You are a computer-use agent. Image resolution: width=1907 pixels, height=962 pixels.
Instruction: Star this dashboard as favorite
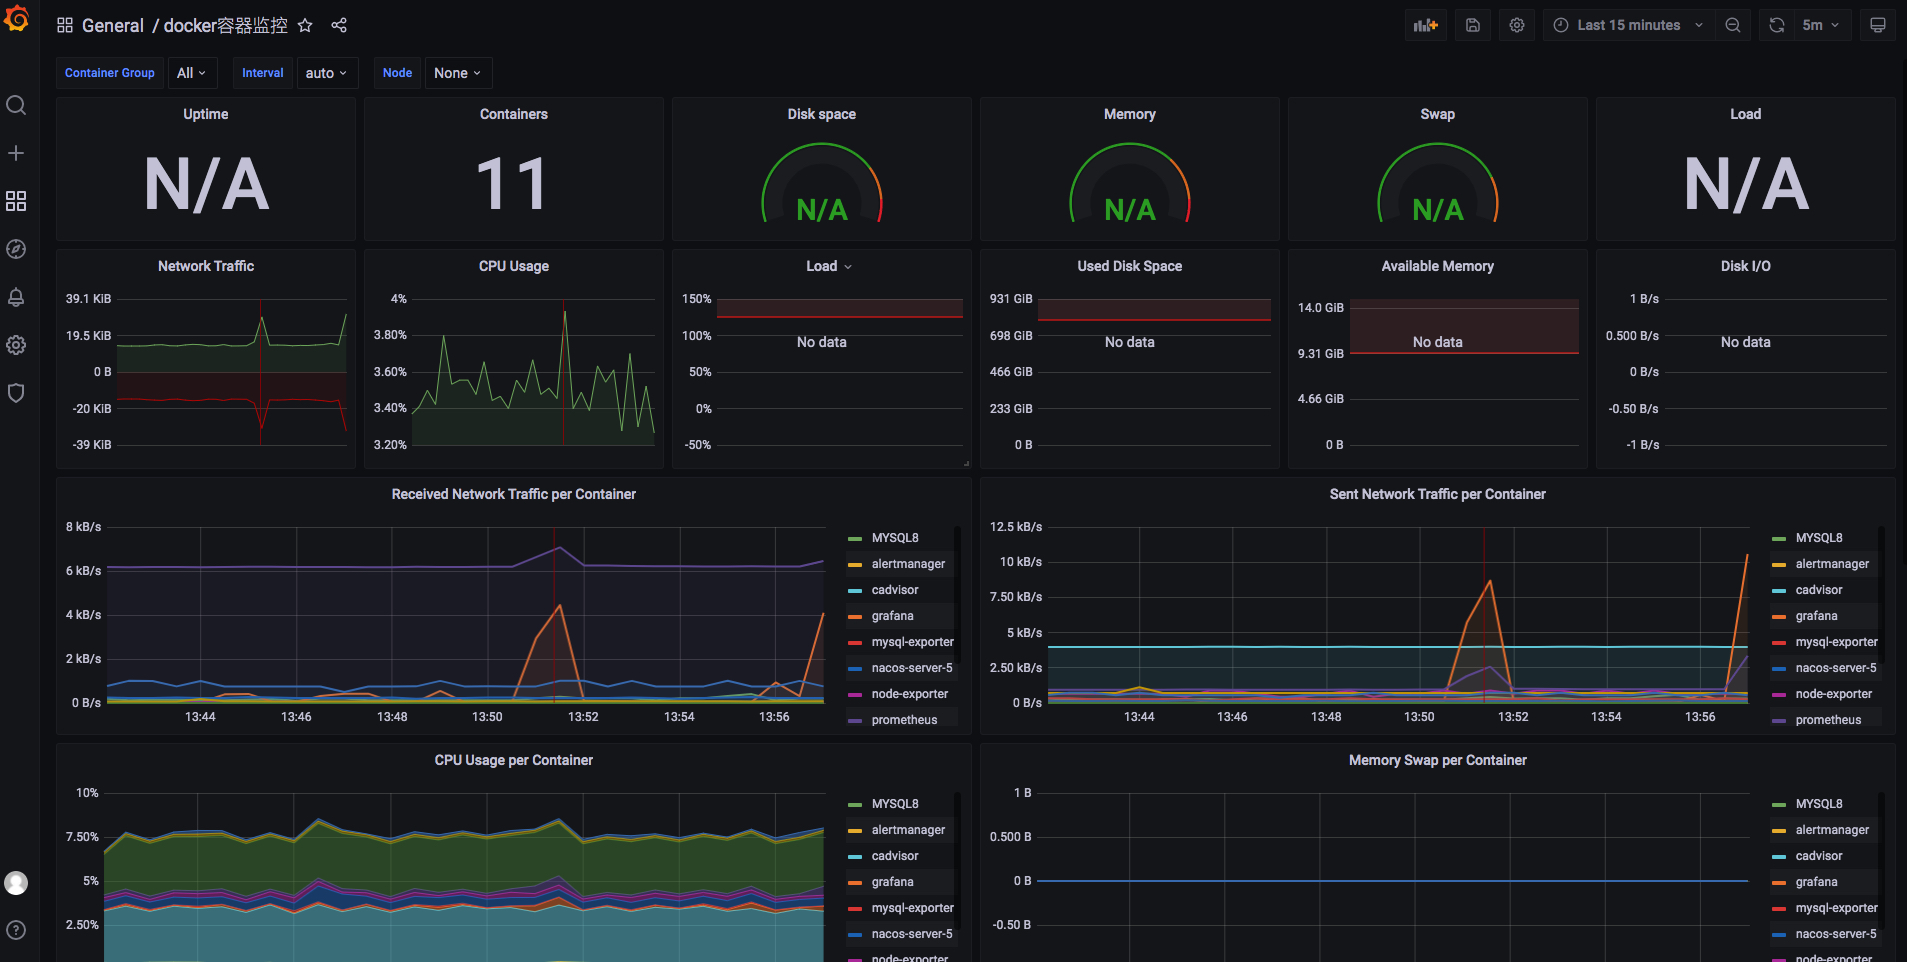coord(305,25)
